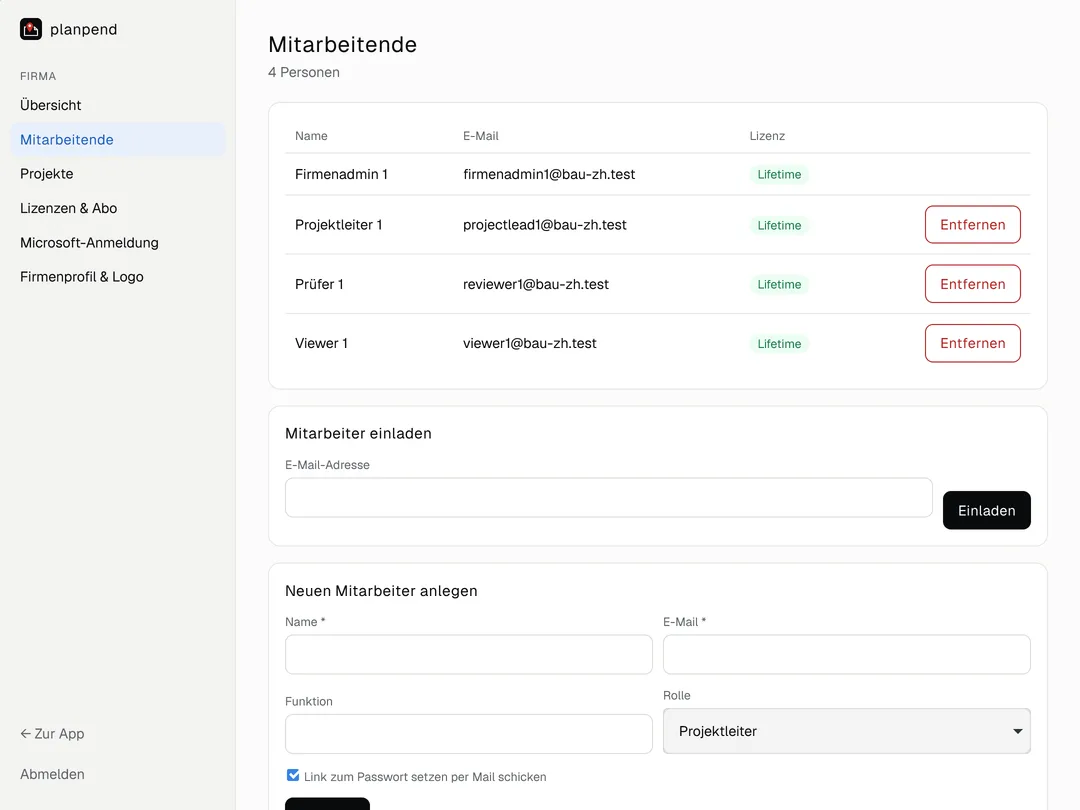Remove Viewer 1 with Entfernen
This screenshot has width=1080, height=810.
pyautogui.click(x=973, y=343)
